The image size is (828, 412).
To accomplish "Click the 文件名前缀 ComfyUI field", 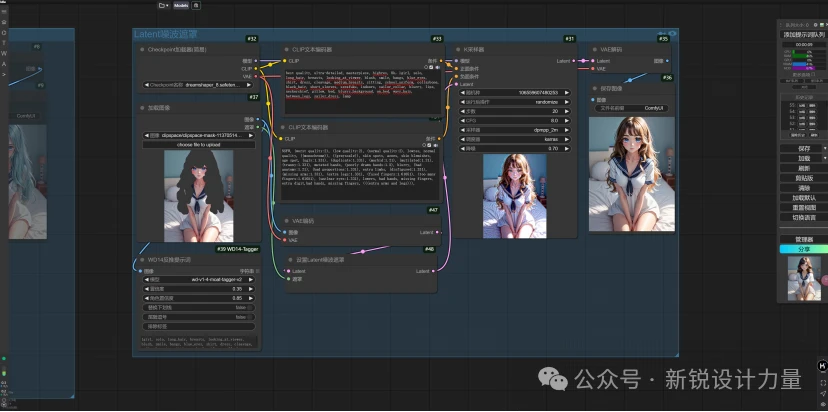I will [x=632, y=108].
